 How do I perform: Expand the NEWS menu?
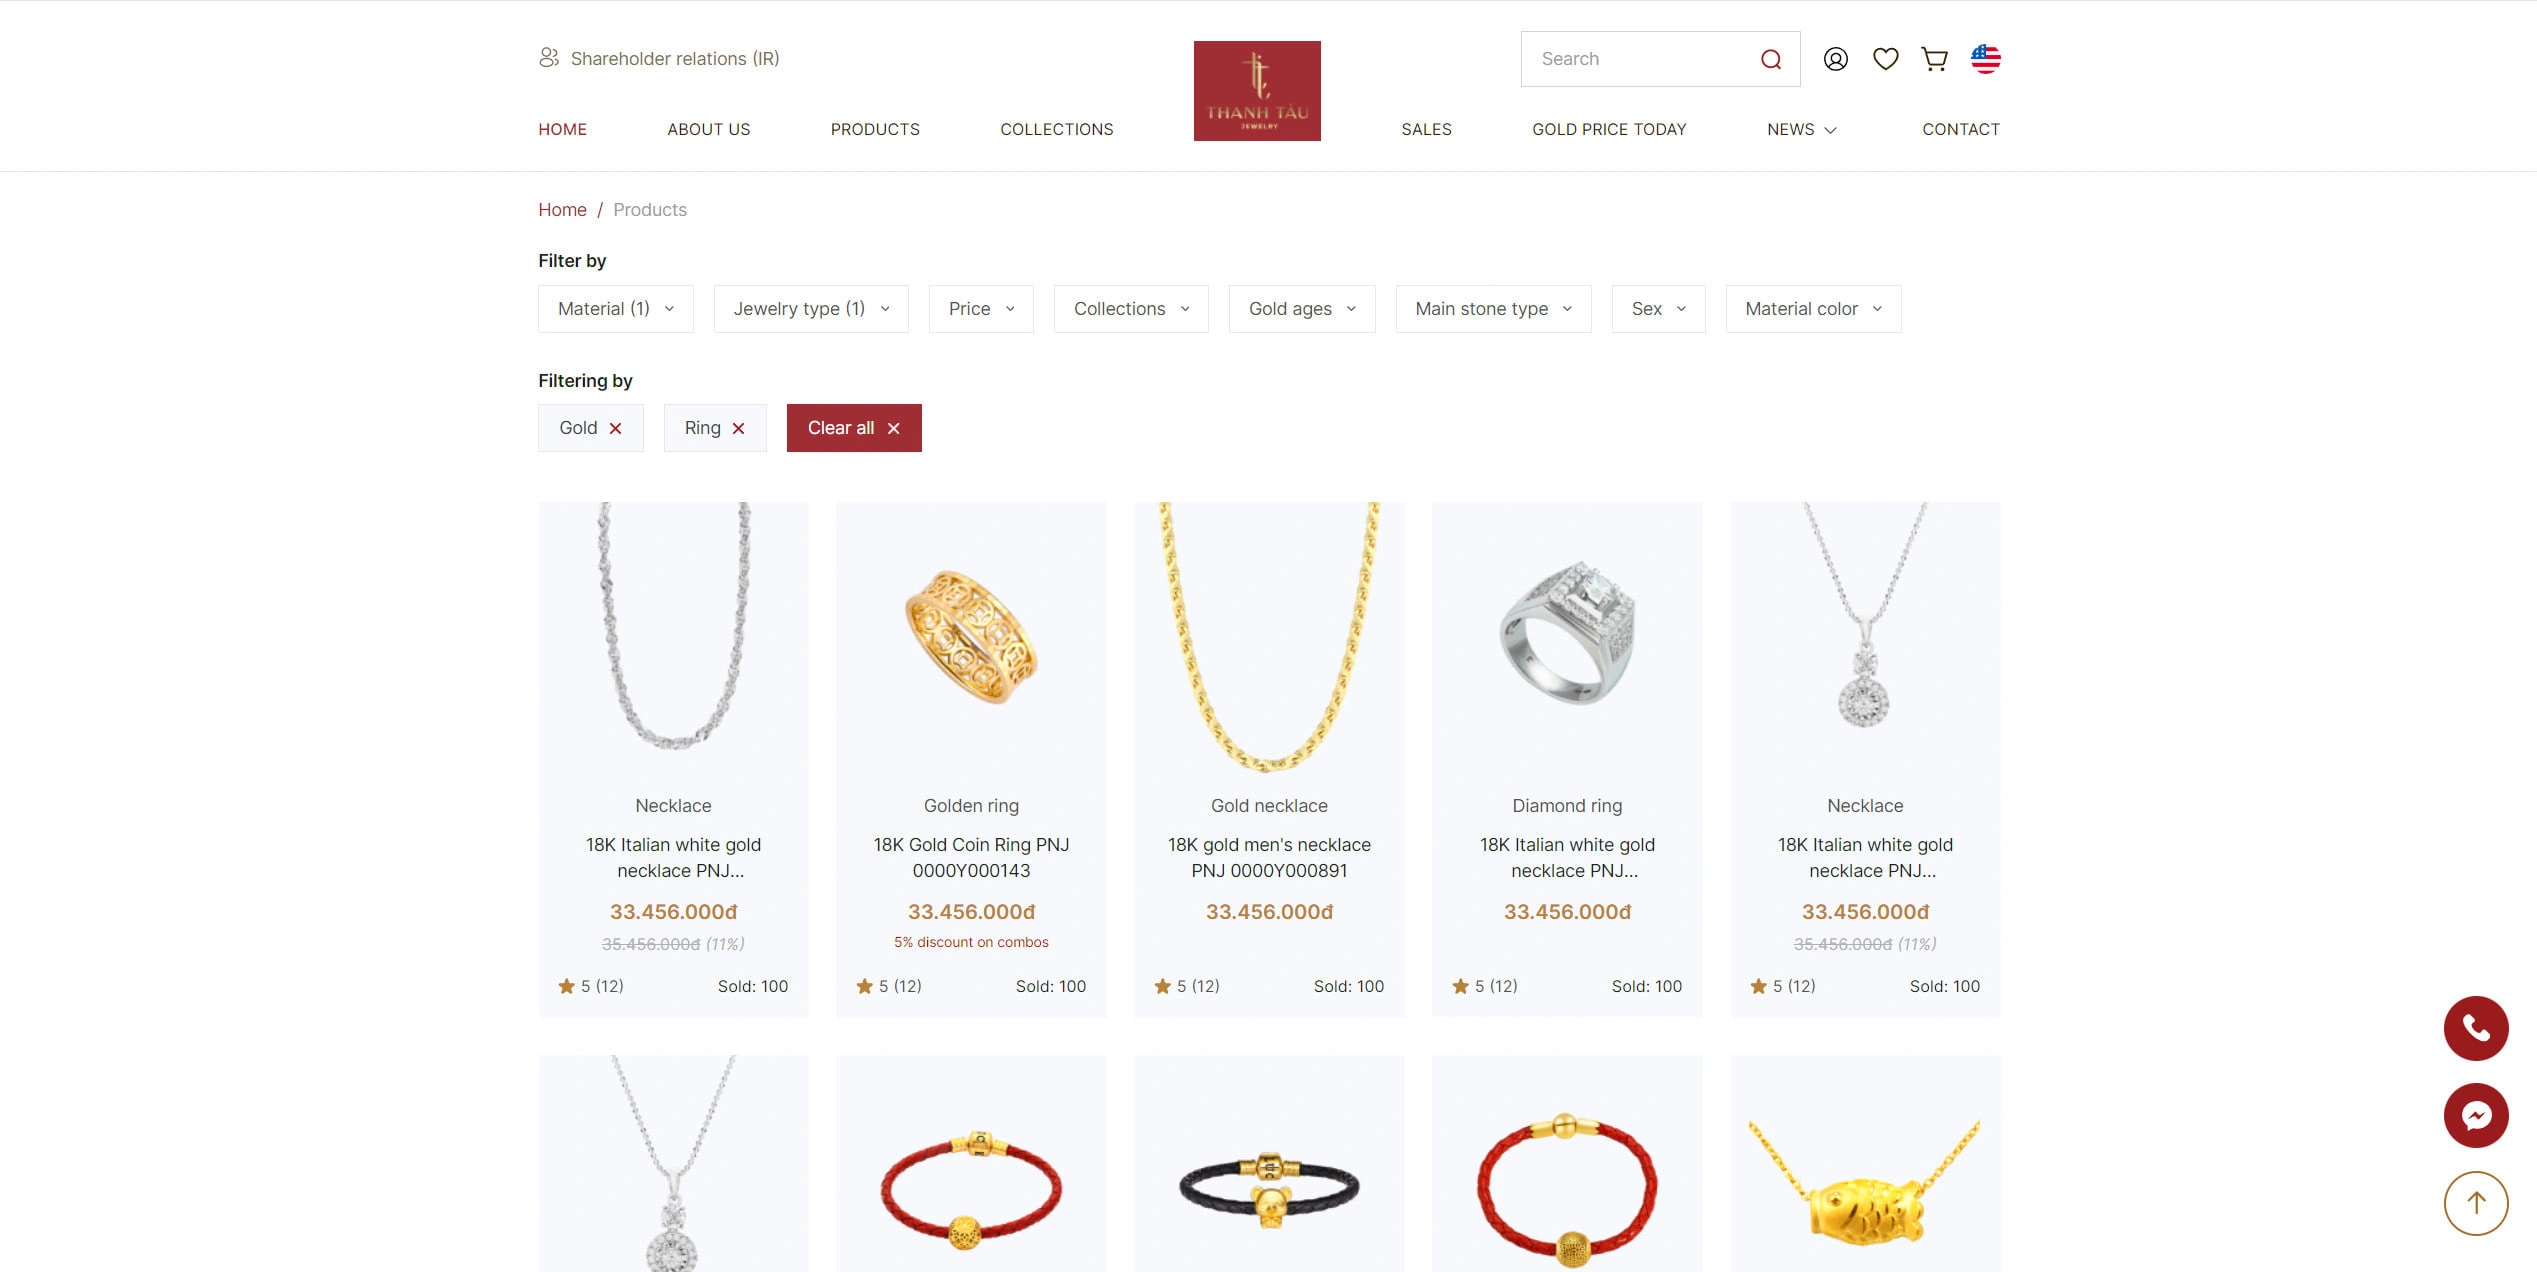pyautogui.click(x=1801, y=129)
